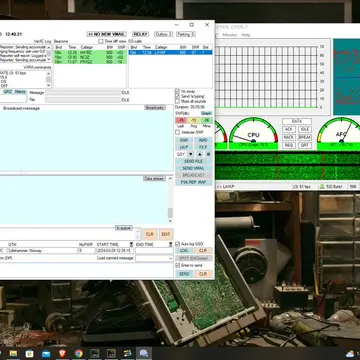Toggle the Auto log QSO checkbox
360x360 pixels.
pos(177,244)
